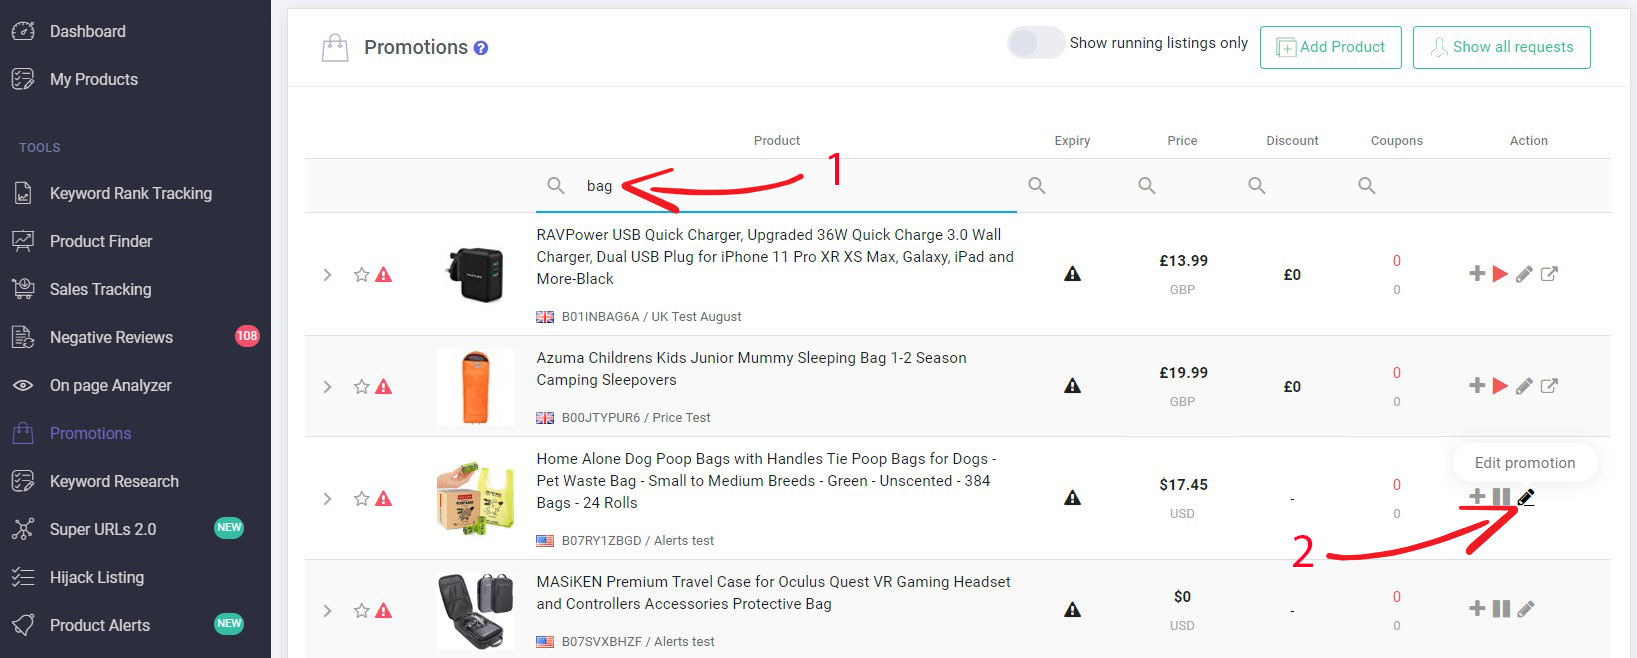
Task: Edit the RAVPower charger promotion
Action: (1524, 274)
